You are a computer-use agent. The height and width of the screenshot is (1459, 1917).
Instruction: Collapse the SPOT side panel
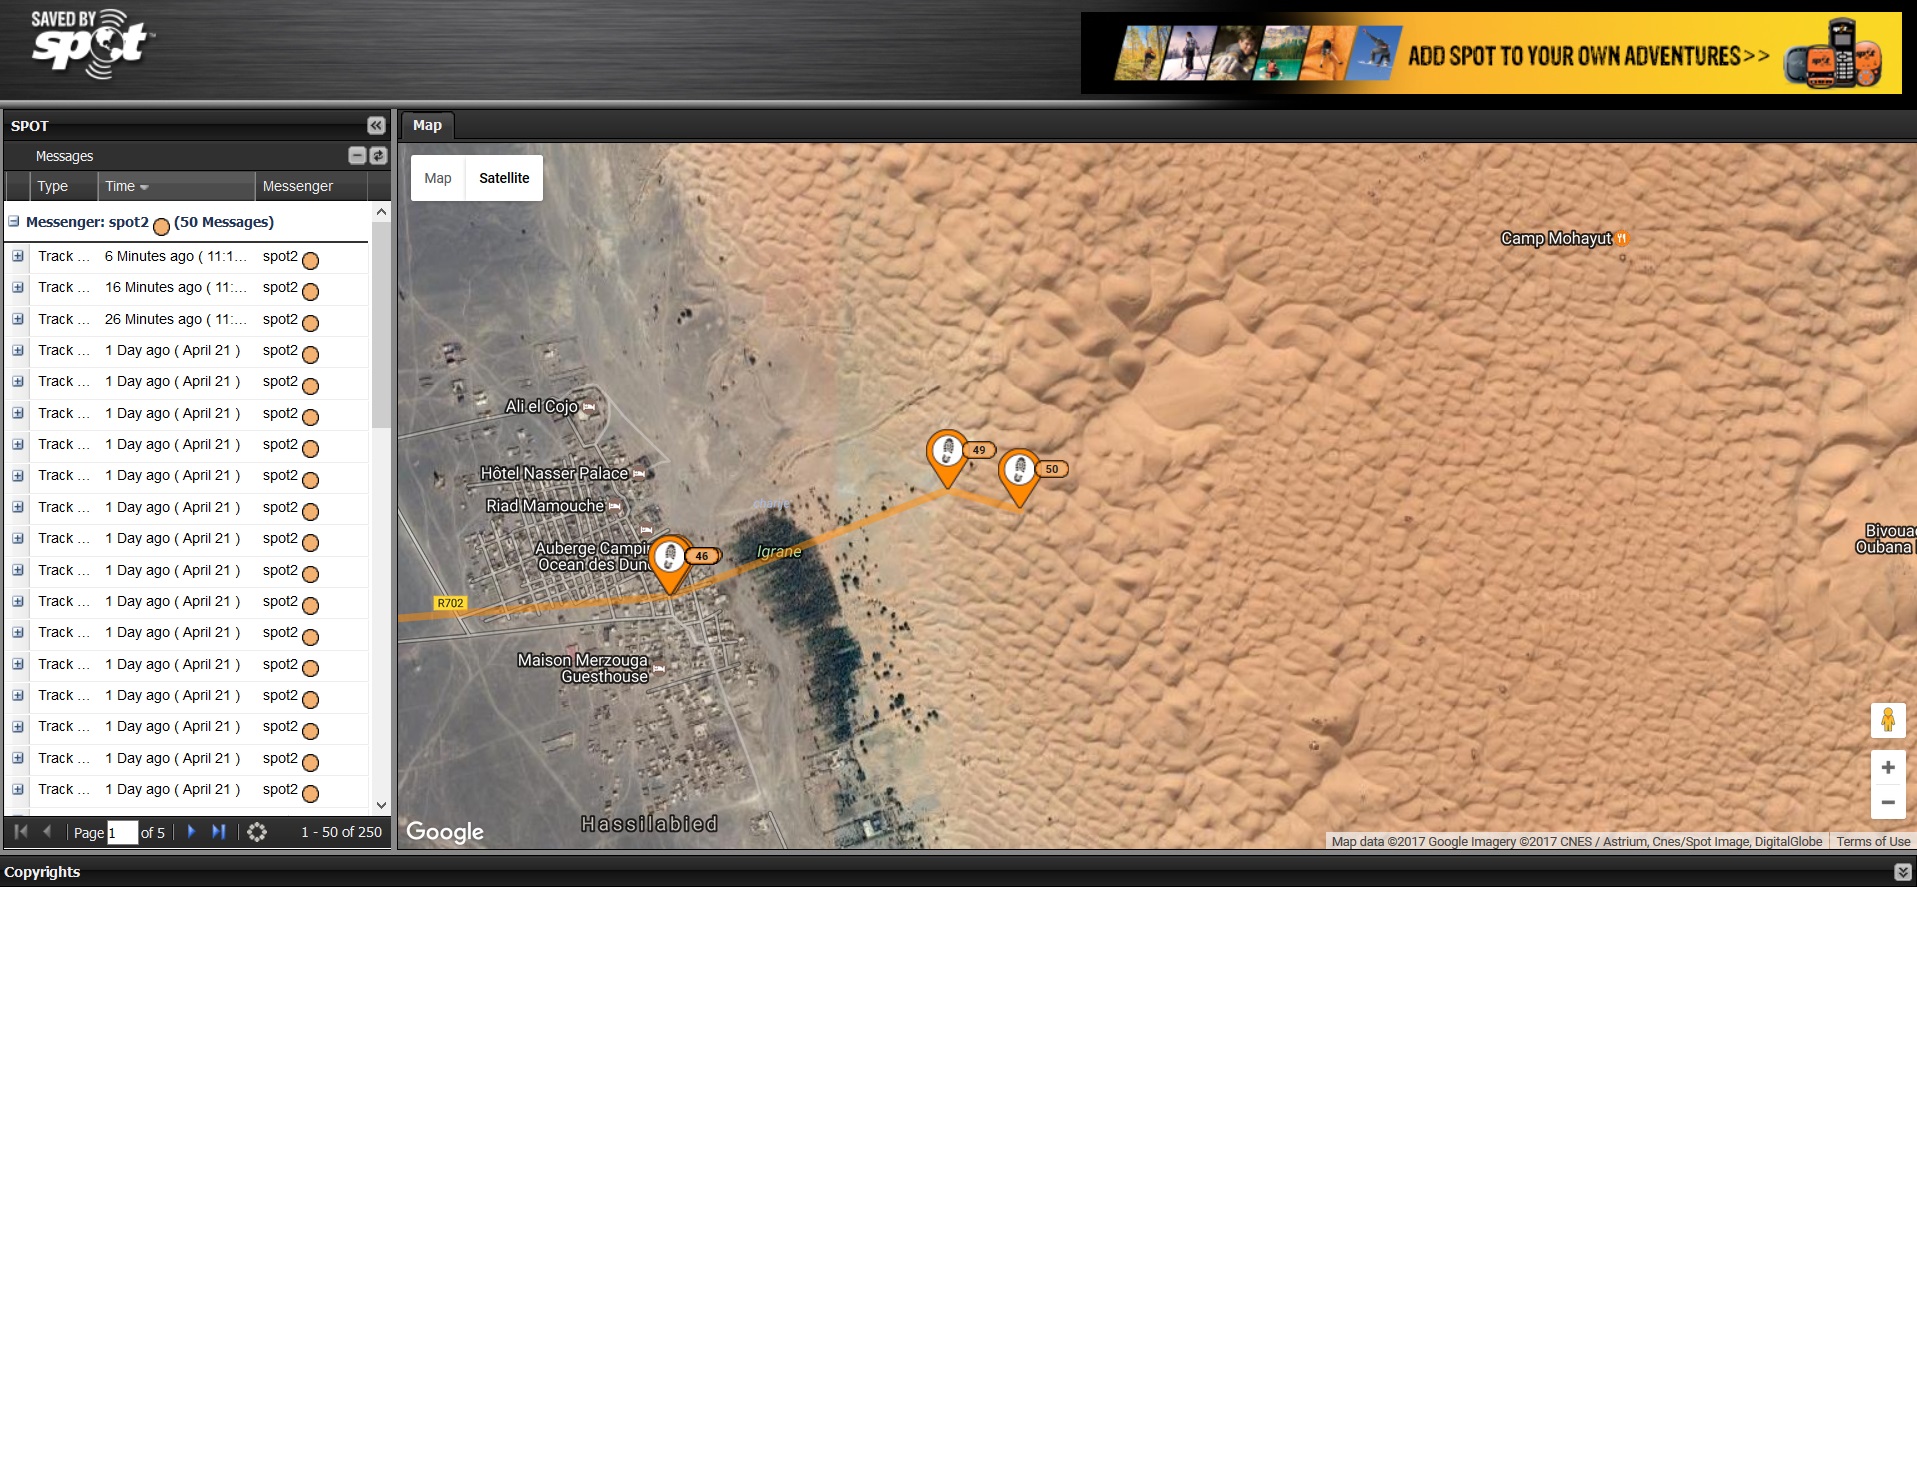pyautogui.click(x=376, y=125)
